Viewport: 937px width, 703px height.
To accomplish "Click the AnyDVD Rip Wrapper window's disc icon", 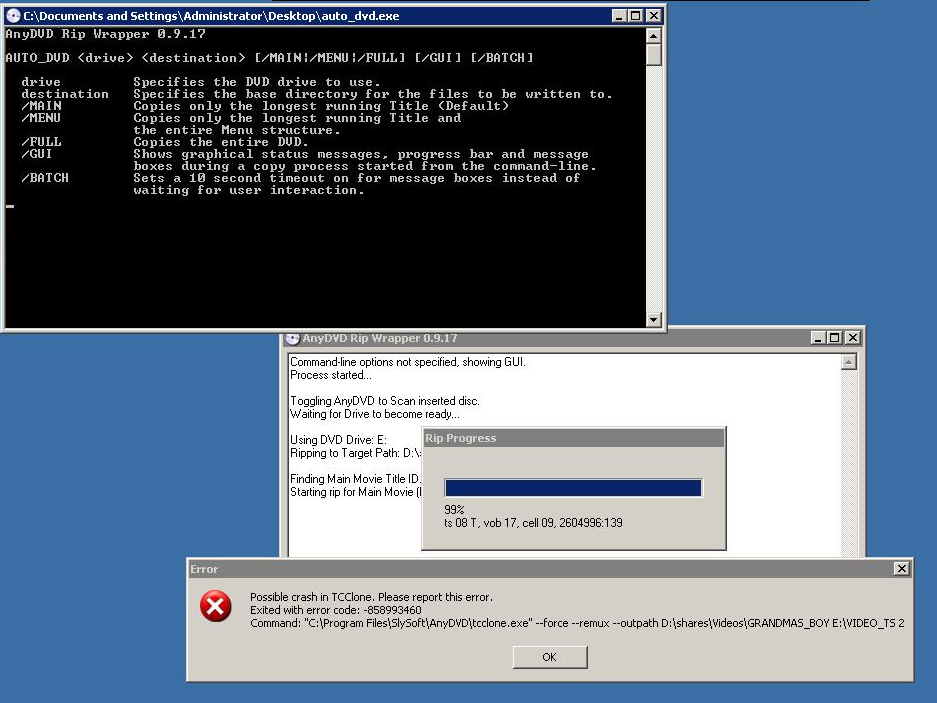I will pyautogui.click(x=292, y=338).
